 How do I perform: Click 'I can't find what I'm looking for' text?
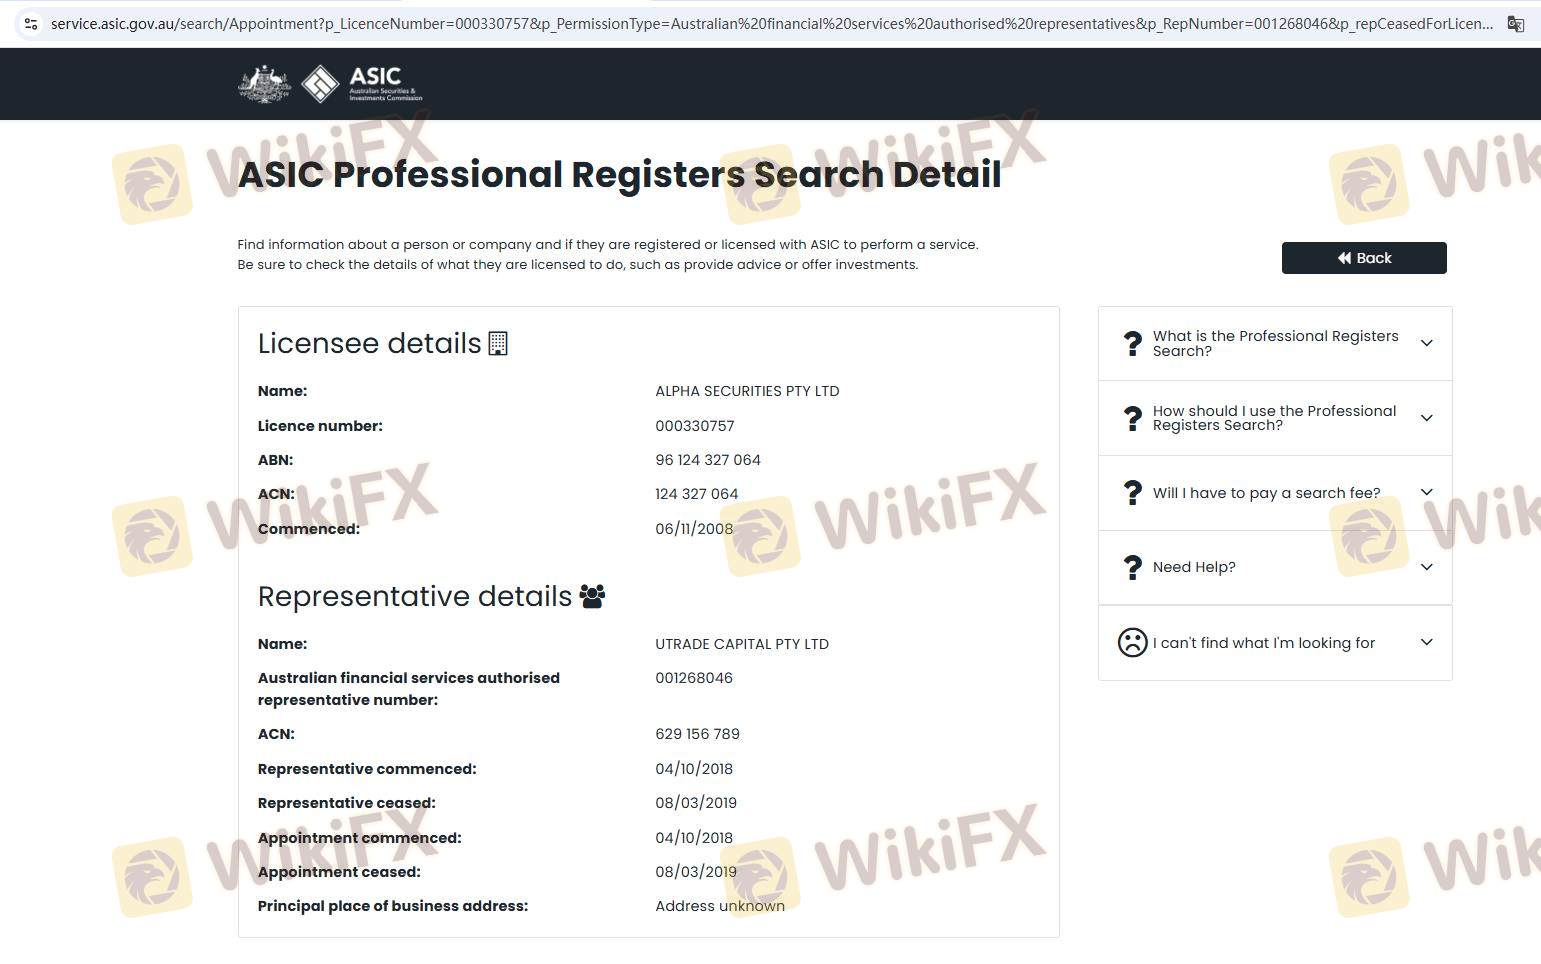coord(1263,643)
